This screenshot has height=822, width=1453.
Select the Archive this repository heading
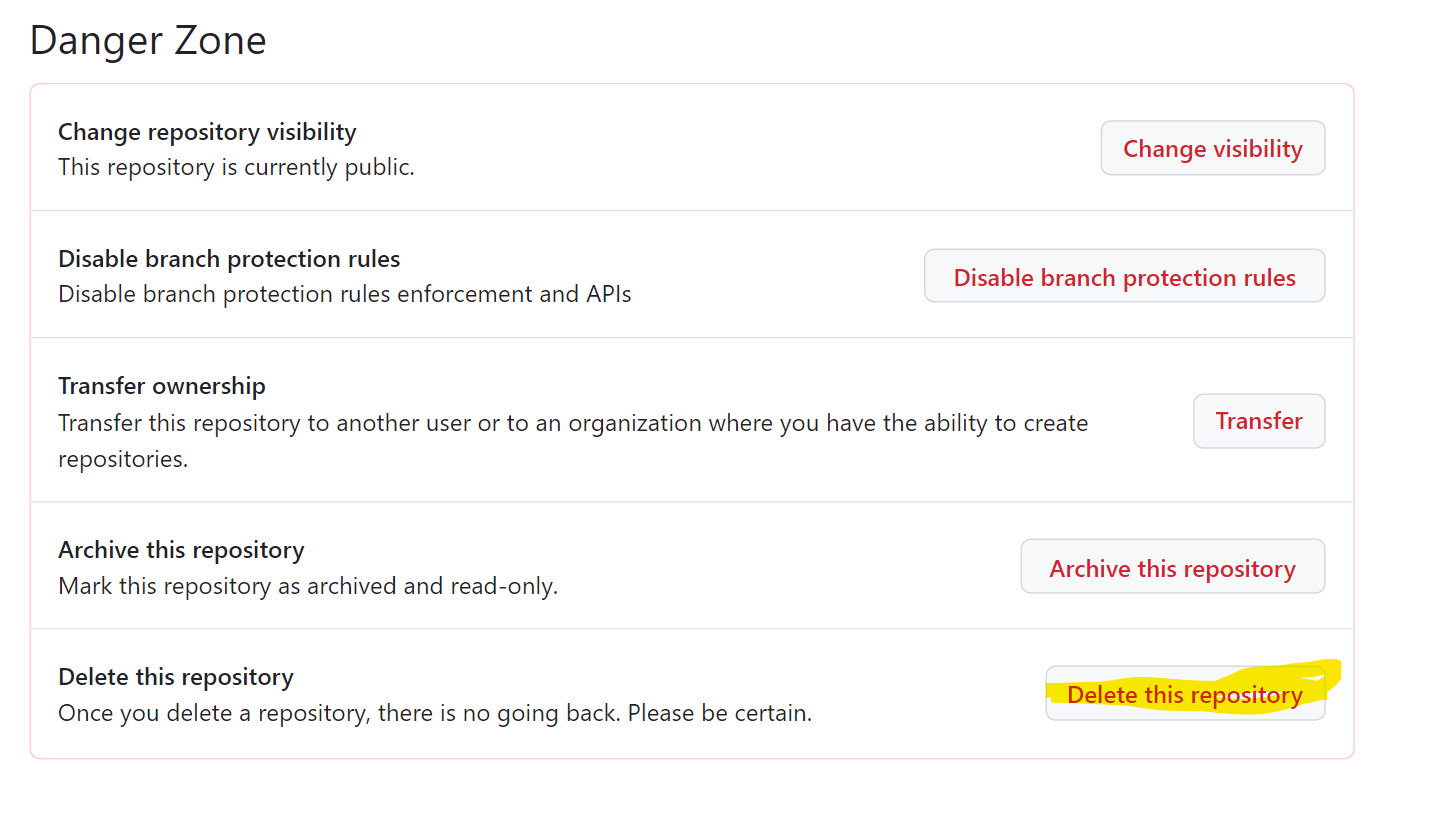coord(181,549)
